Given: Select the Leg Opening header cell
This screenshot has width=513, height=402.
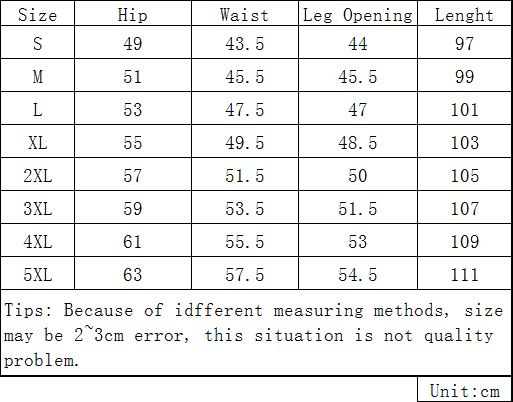Looking at the screenshot, I should [357, 15].
